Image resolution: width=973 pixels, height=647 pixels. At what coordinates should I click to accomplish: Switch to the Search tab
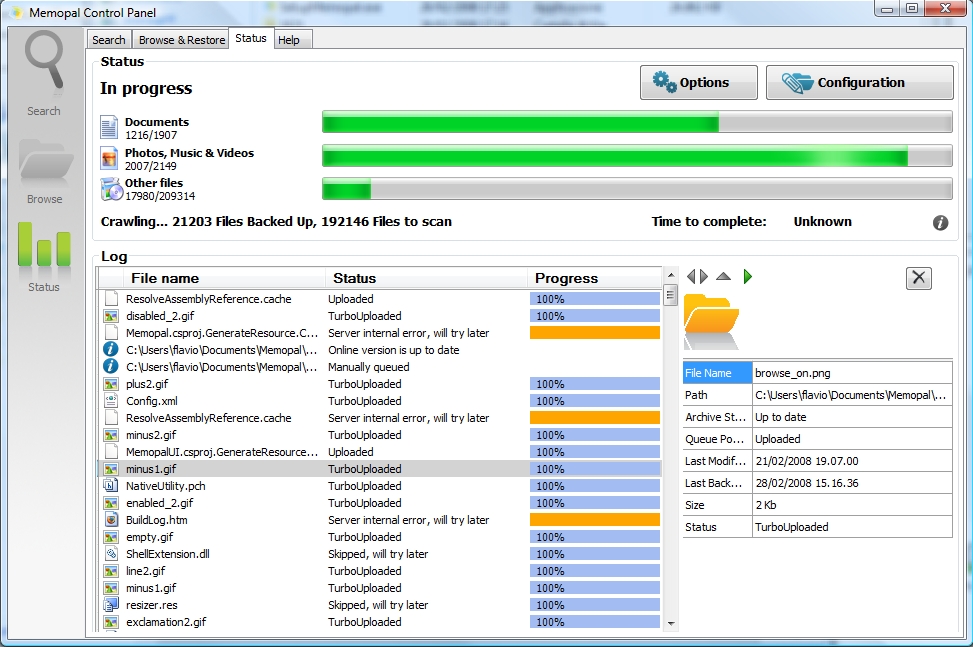109,40
